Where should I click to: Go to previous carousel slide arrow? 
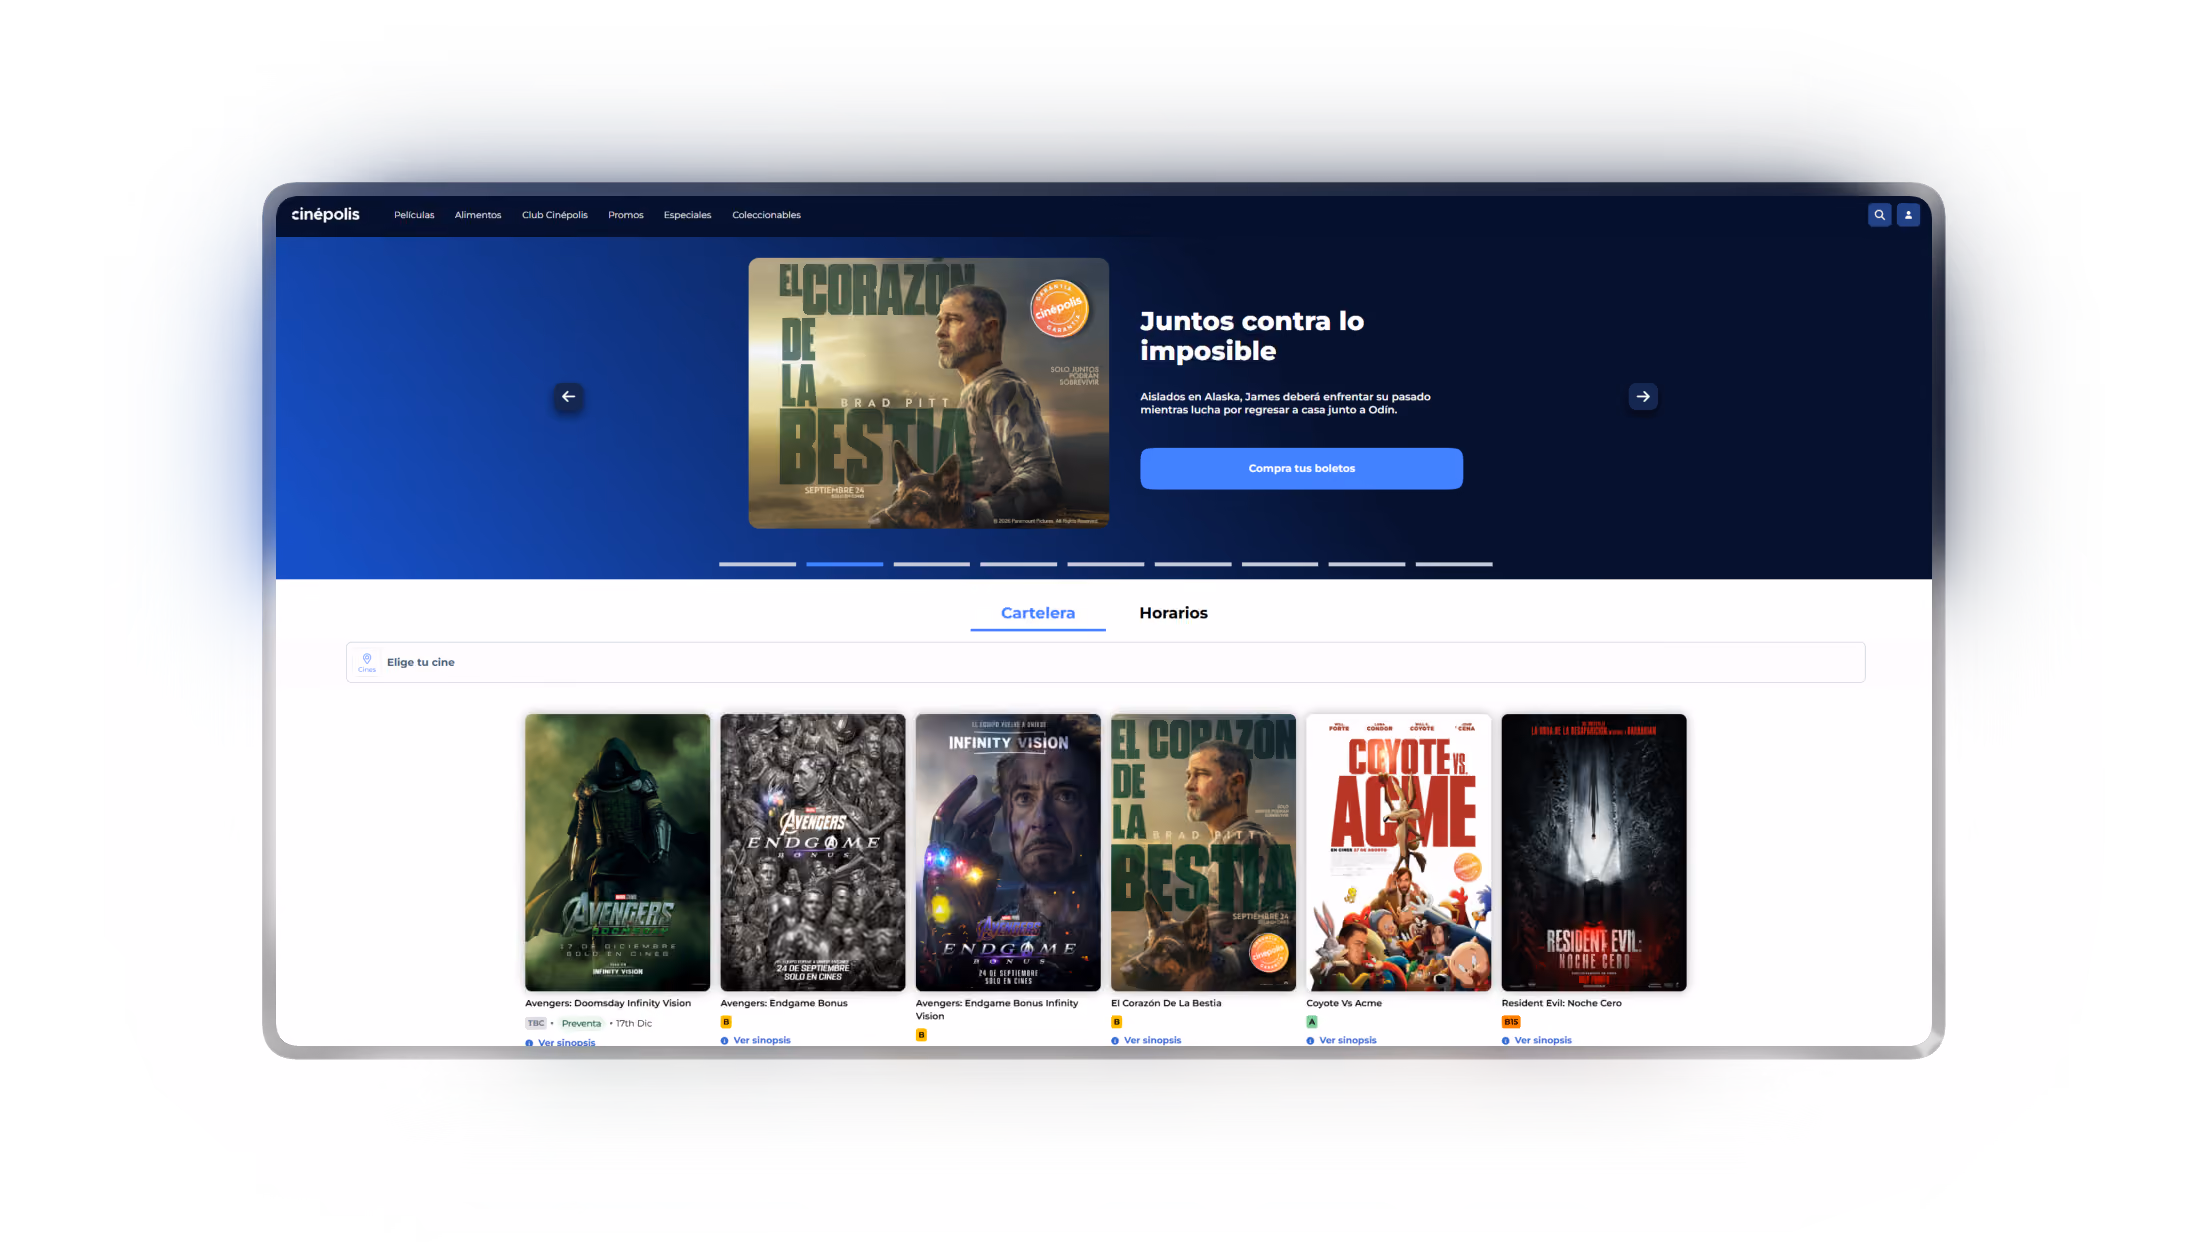click(x=568, y=397)
